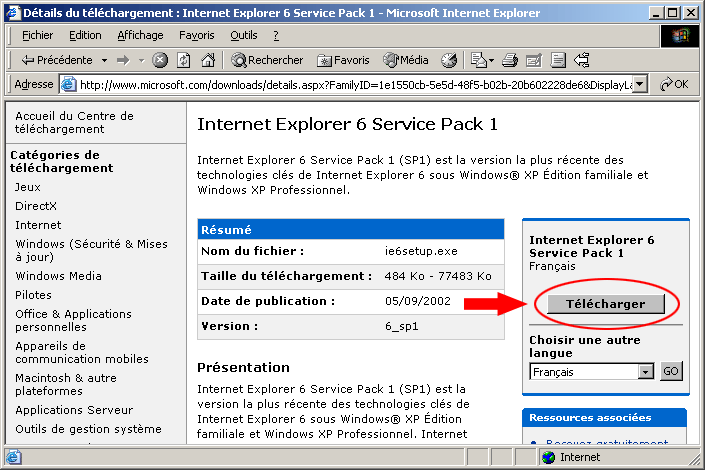
Task: Stop loading with the Stop icon
Action: (x=160, y=60)
